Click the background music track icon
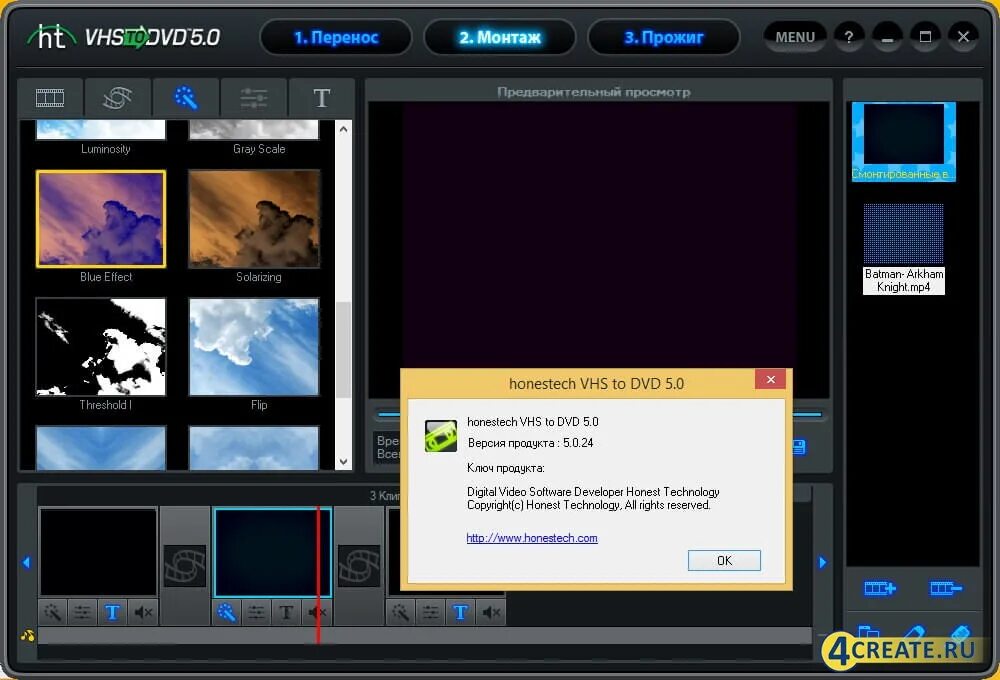This screenshot has width=1000, height=680. click(27, 635)
